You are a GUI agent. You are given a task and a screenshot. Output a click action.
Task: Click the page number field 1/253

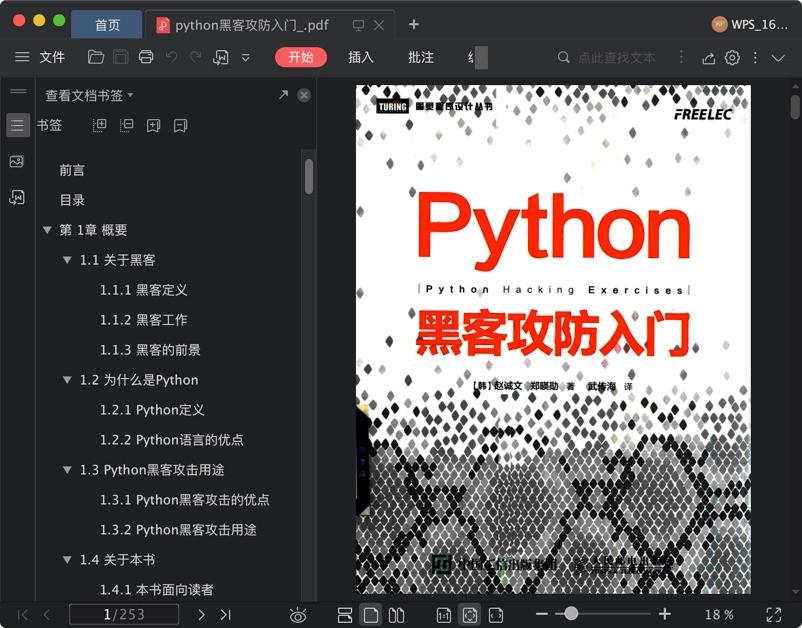tap(124, 614)
